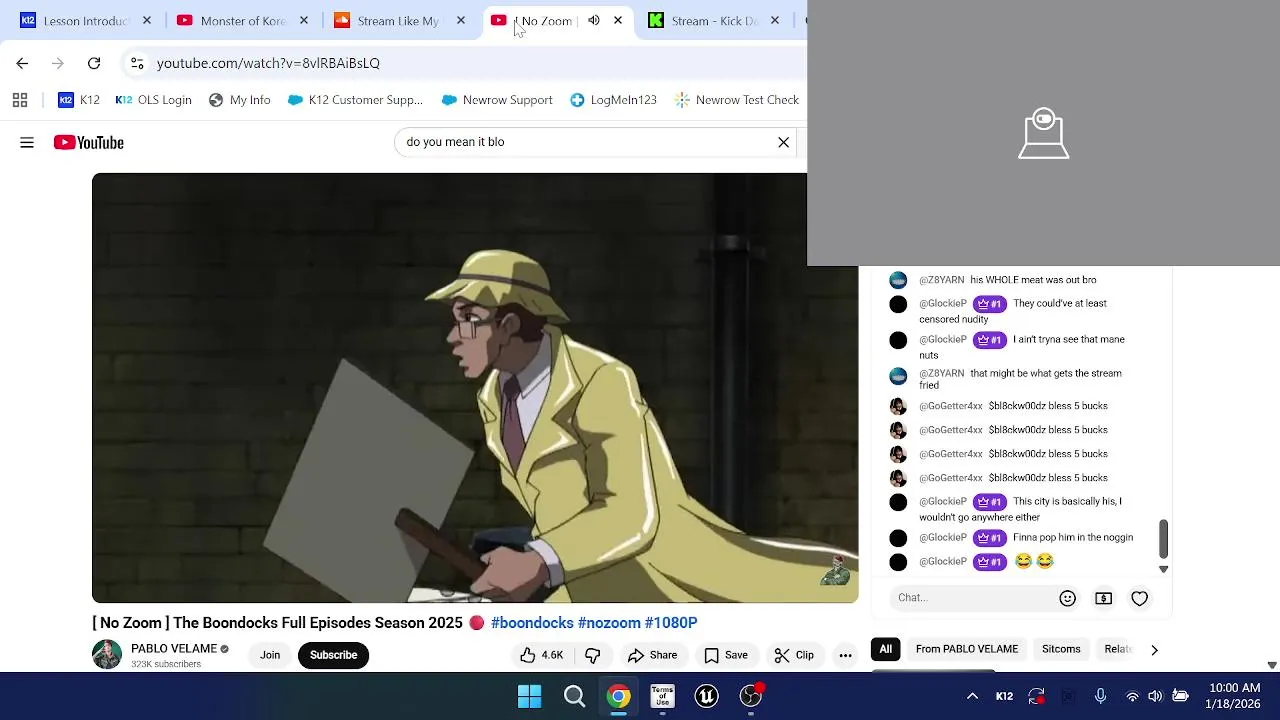This screenshot has width=1280, height=720.
Task: Open the Chrome apps grid in bookmarks bar
Action: (x=20, y=100)
